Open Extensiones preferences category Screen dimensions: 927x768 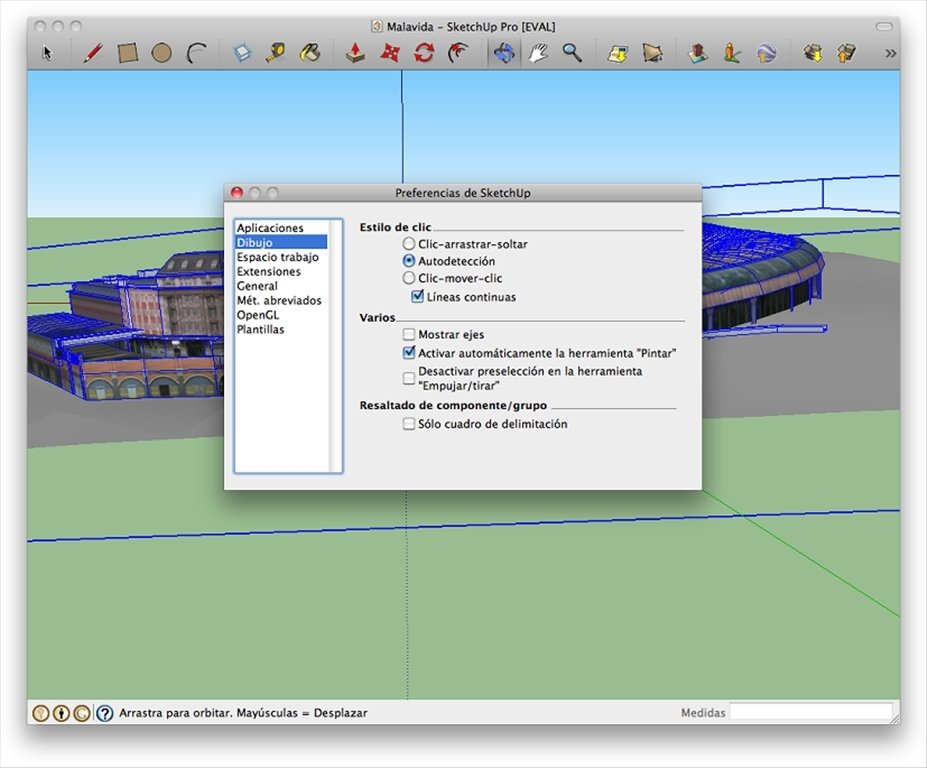(x=281, y=271)
